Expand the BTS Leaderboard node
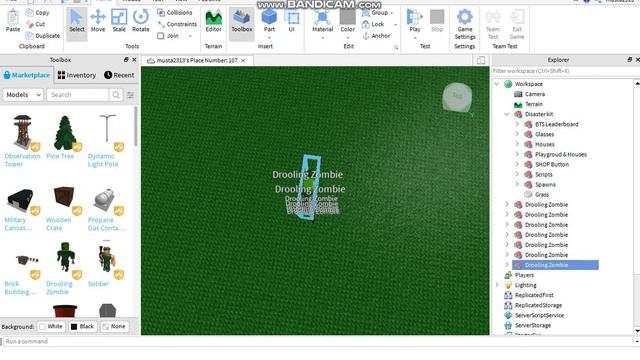This screenshot has width=640, height=360. coord(517,124)
